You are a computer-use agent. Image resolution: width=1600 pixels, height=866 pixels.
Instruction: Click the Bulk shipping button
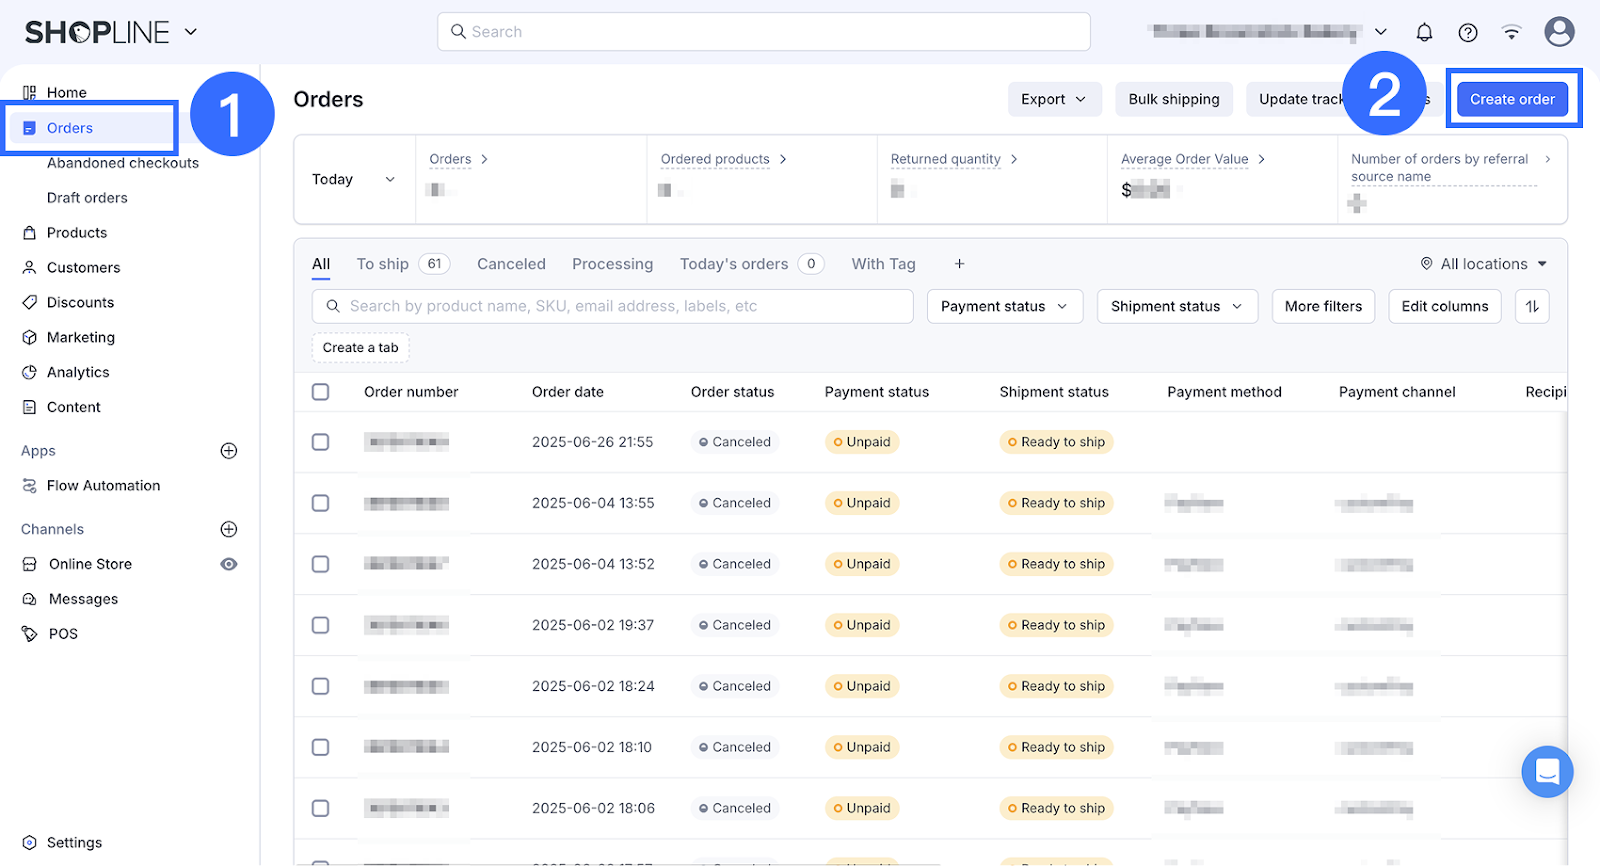tap(1173, 99)
